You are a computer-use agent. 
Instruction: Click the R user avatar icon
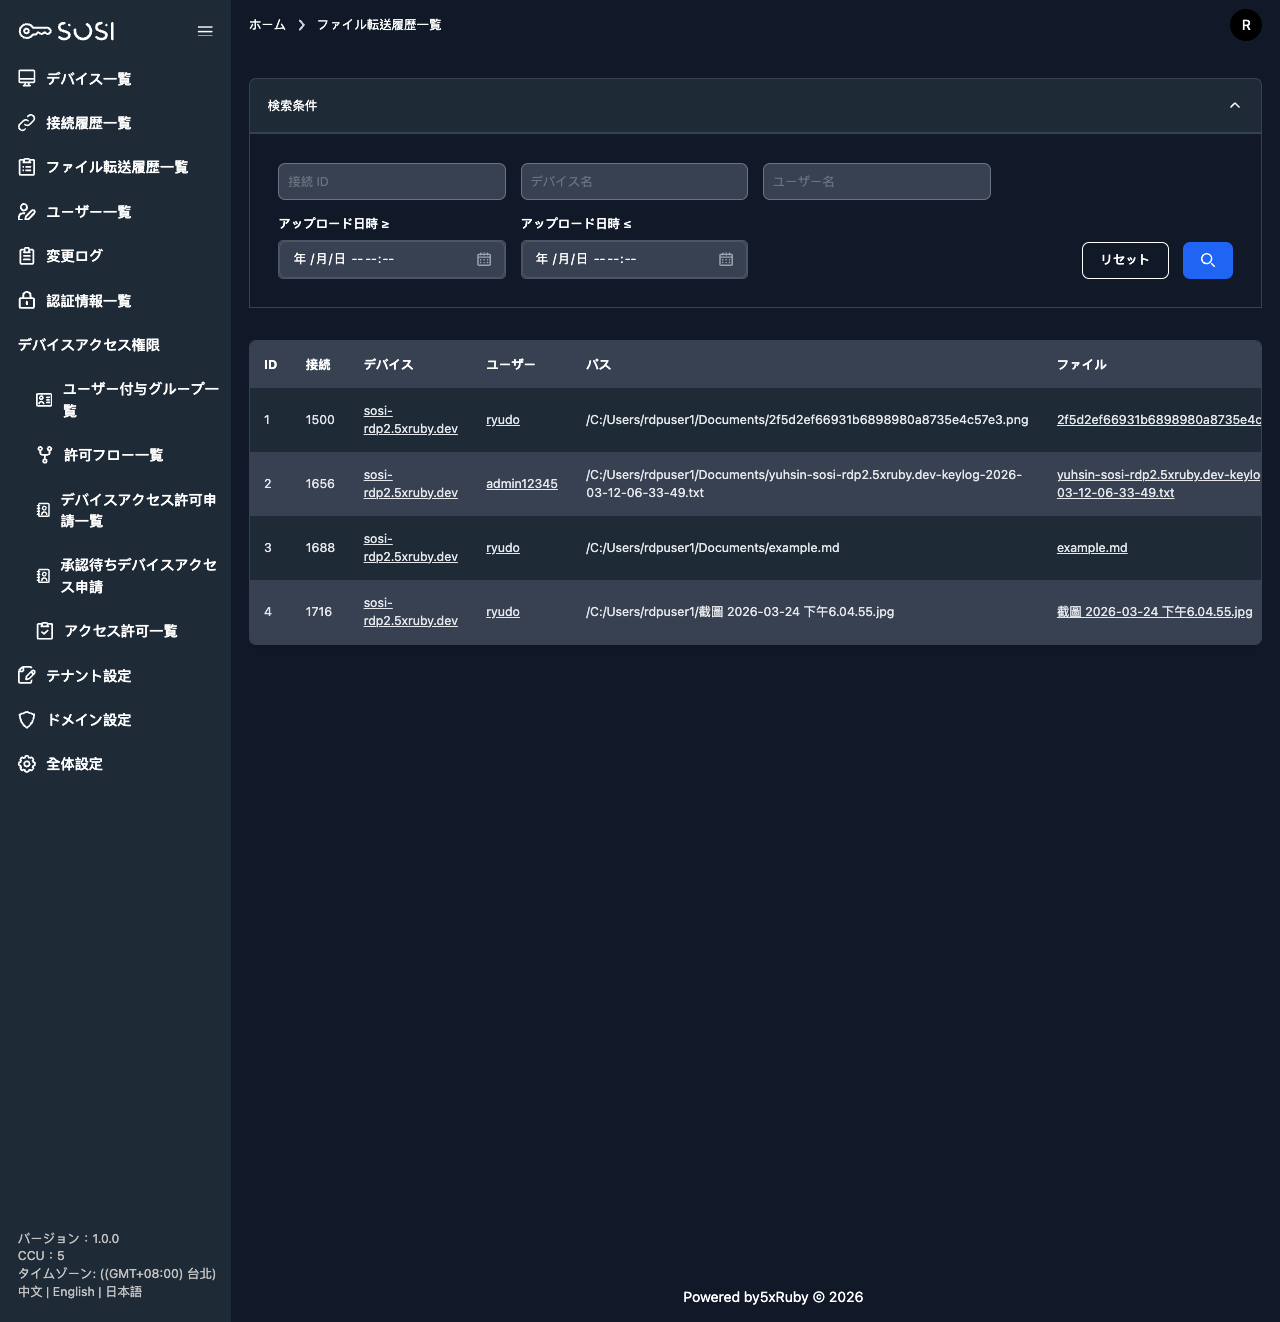pyautogui.click(x=1245, y=25)
